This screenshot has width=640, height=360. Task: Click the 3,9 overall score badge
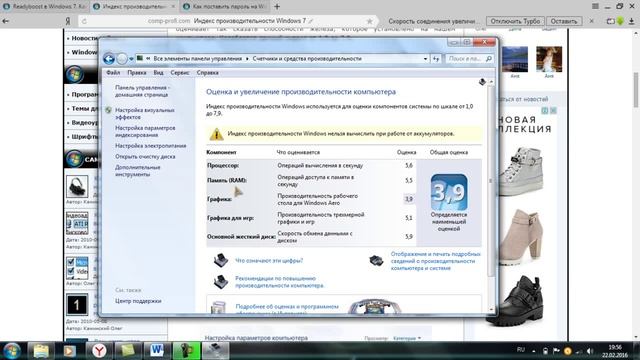tap(449, 192)
